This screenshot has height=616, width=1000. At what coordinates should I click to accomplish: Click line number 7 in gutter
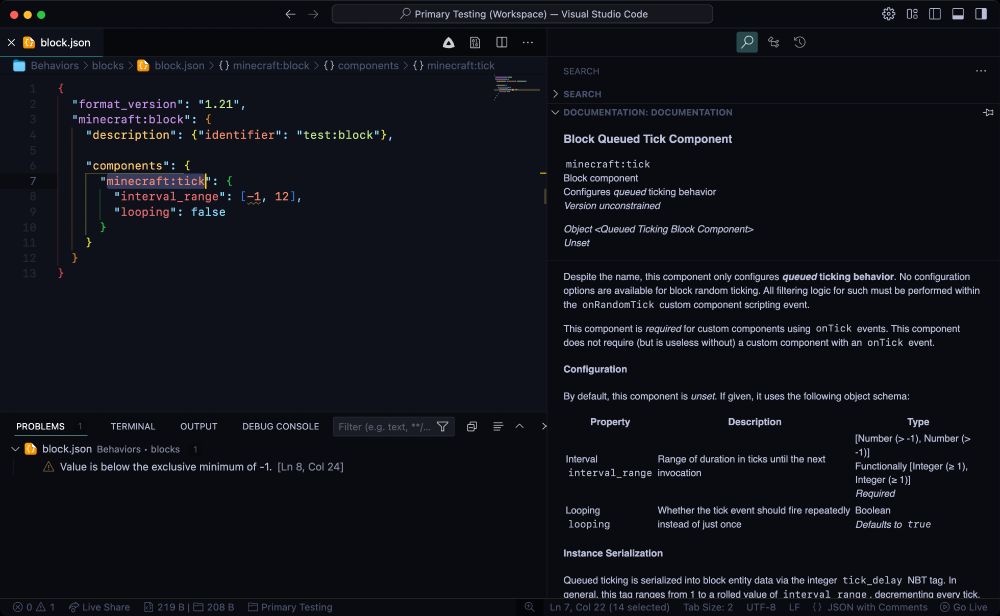coord(33,181)
